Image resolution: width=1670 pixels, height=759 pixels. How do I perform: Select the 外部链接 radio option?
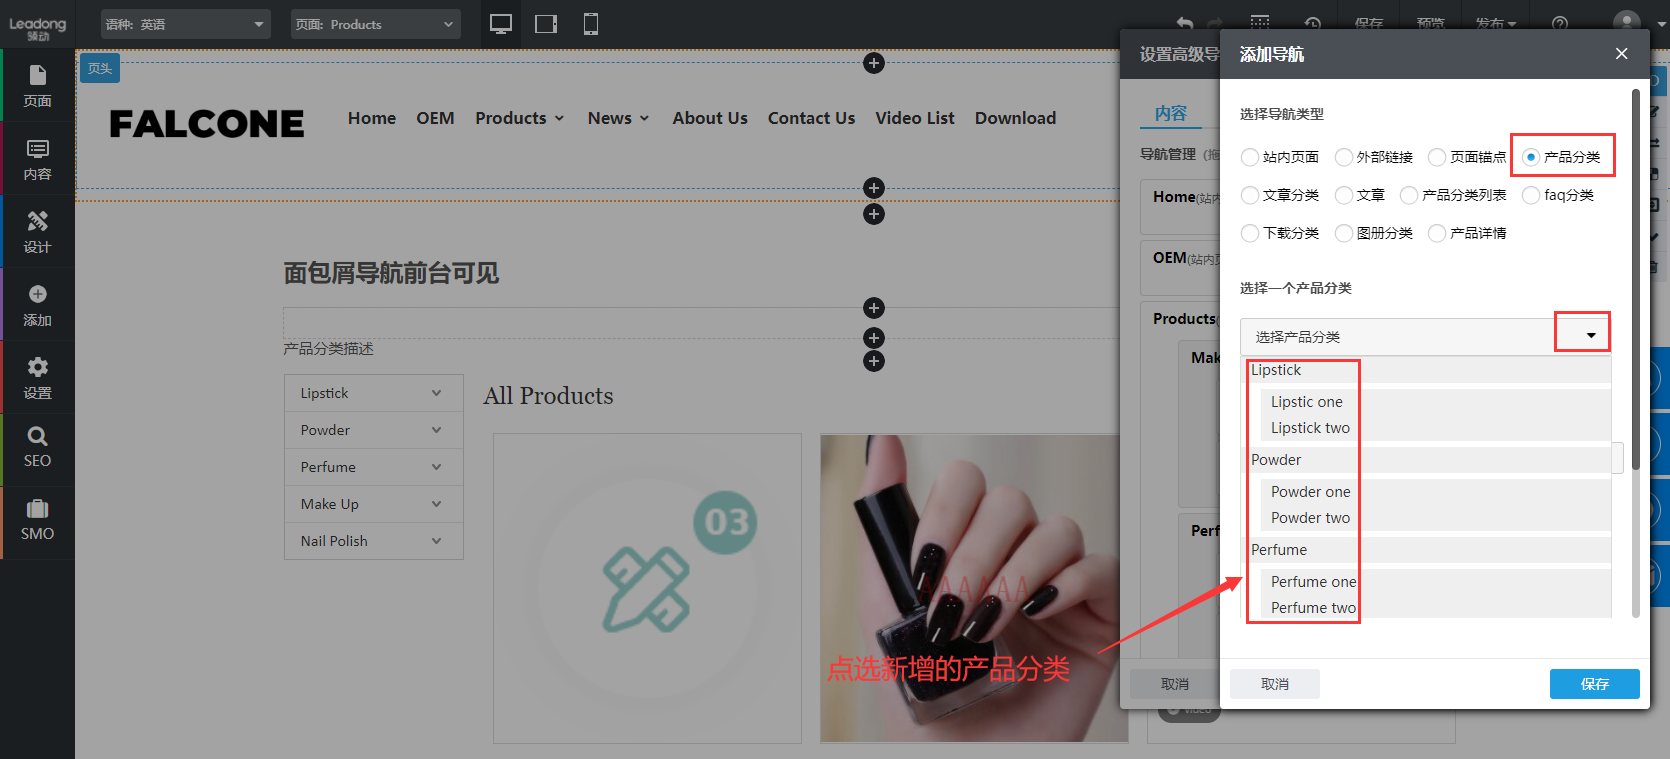1344,157
